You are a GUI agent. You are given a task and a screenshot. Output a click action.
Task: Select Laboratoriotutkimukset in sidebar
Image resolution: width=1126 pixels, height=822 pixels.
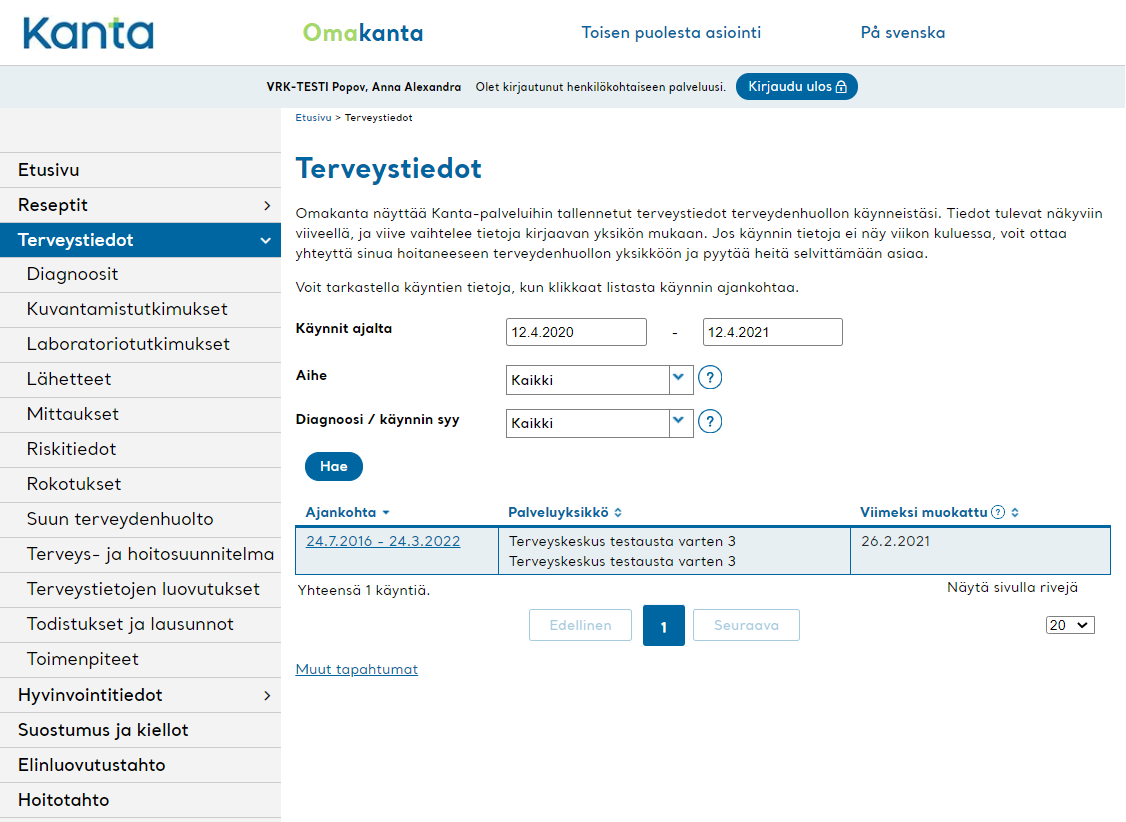click(x=141, y=345)
